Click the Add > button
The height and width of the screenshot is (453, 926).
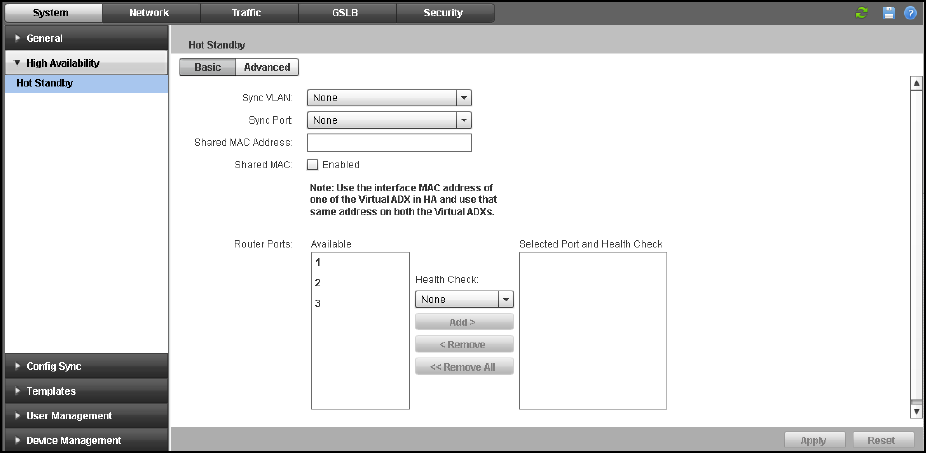tap(464, 322)
